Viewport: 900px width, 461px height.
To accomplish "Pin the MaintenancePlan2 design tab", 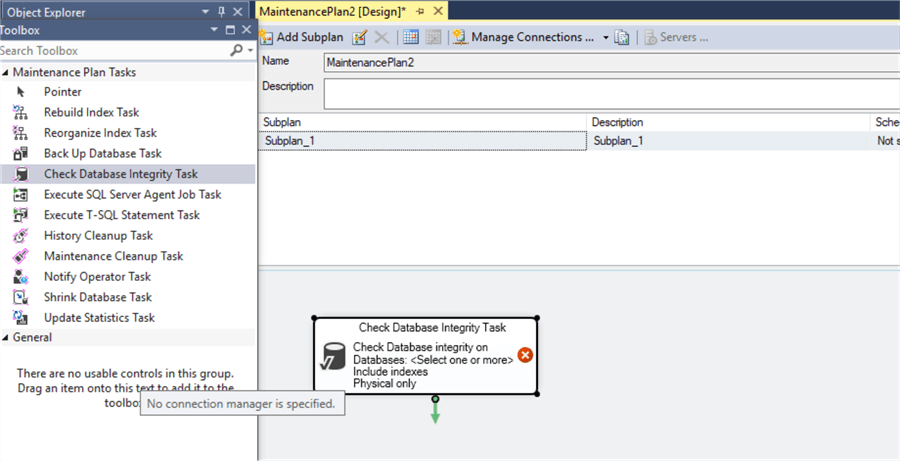I will (420, 11).
